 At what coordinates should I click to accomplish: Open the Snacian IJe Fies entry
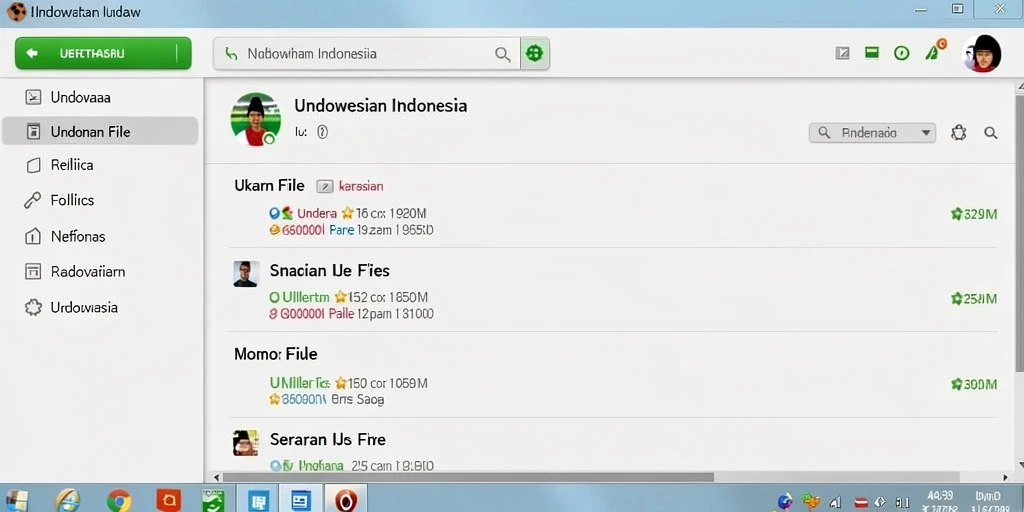(x=329, y=270)
